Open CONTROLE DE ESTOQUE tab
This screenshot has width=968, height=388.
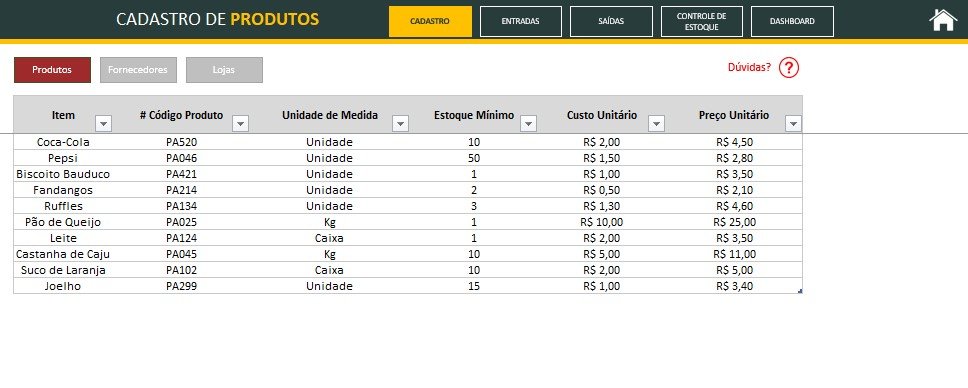[x=701, y=22]
